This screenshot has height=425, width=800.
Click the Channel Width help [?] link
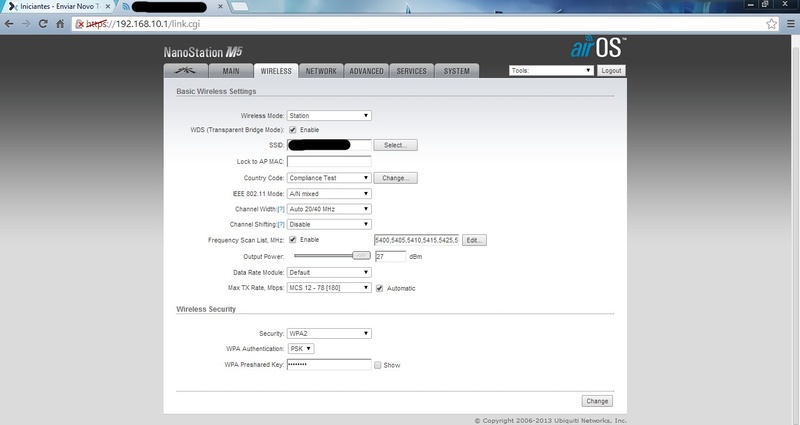click(x=281, y=209)
